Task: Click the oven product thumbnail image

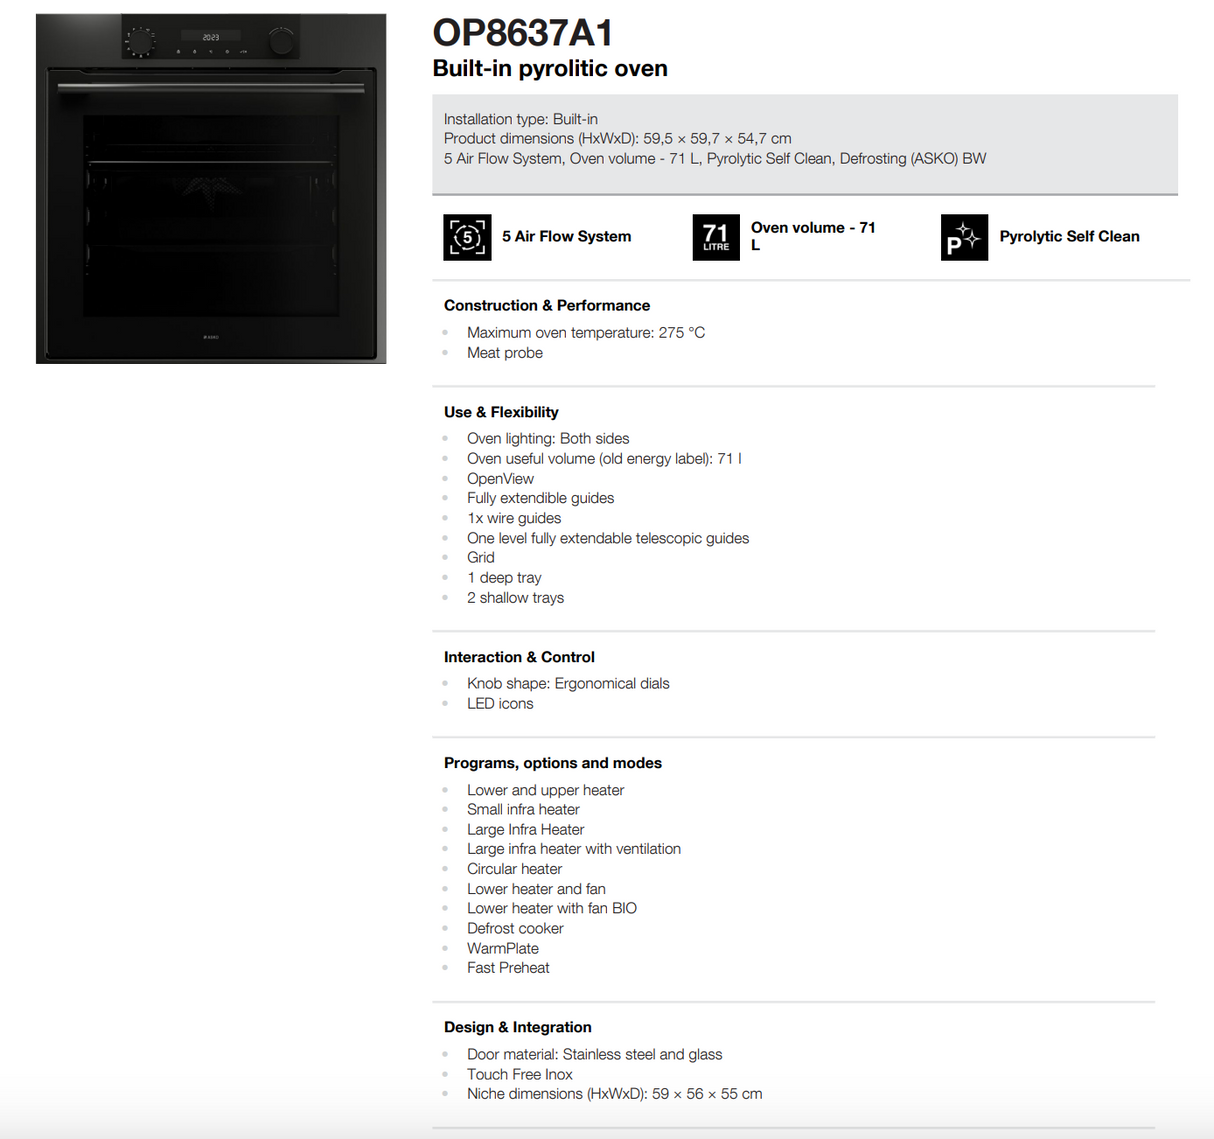Action: [211, 187]
